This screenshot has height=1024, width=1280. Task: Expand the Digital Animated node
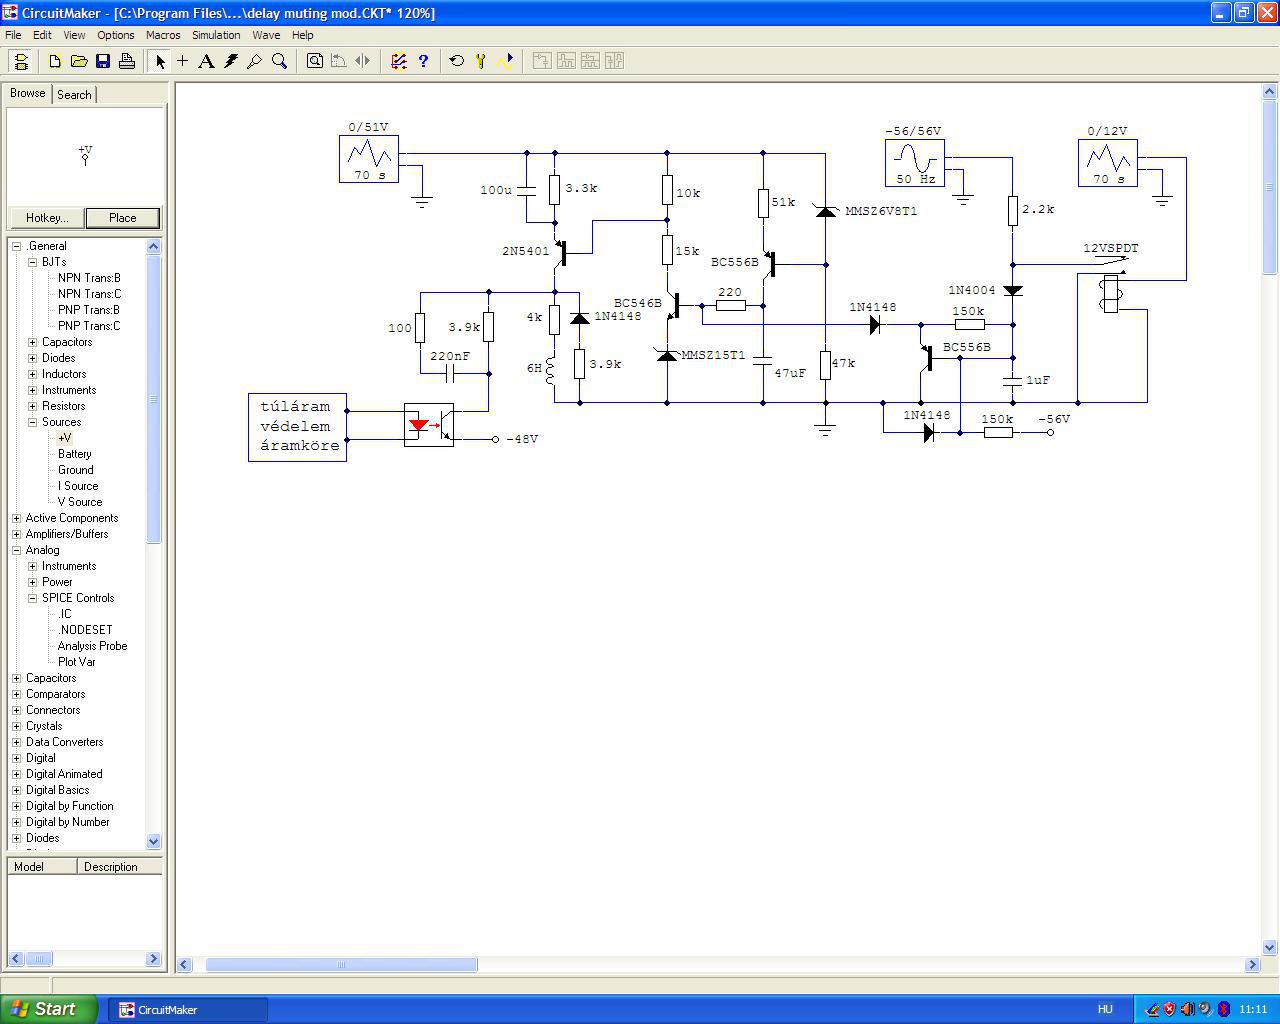click(16, 774)
